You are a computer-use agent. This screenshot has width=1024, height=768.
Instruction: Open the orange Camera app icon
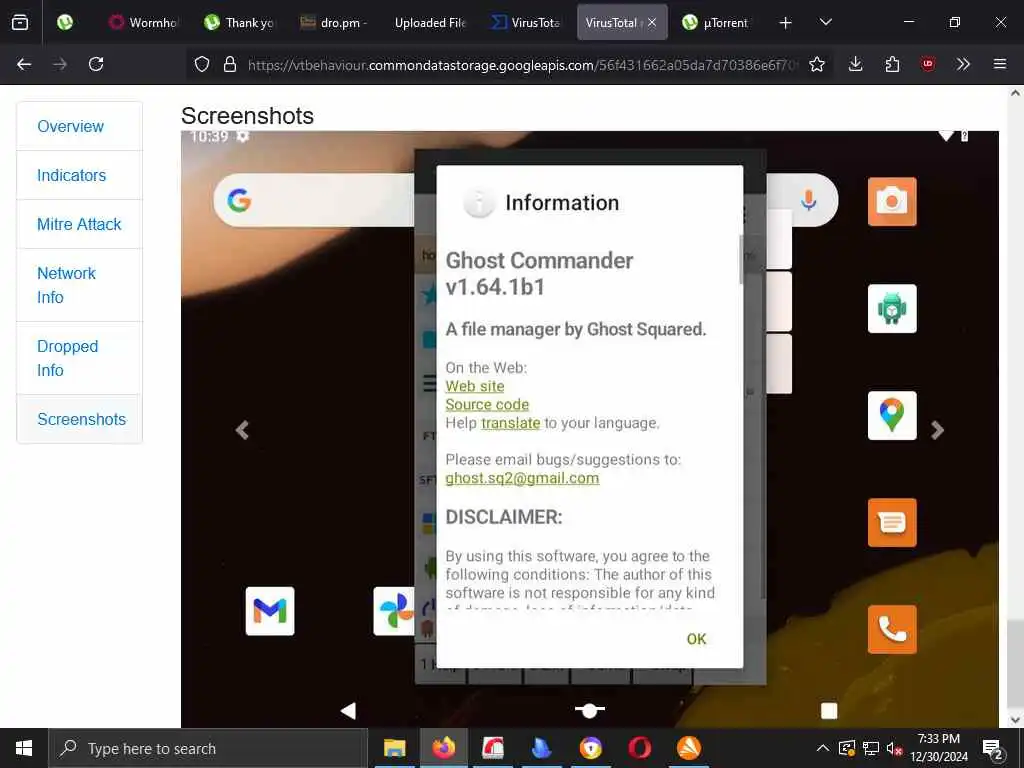[x=892, y=202]
